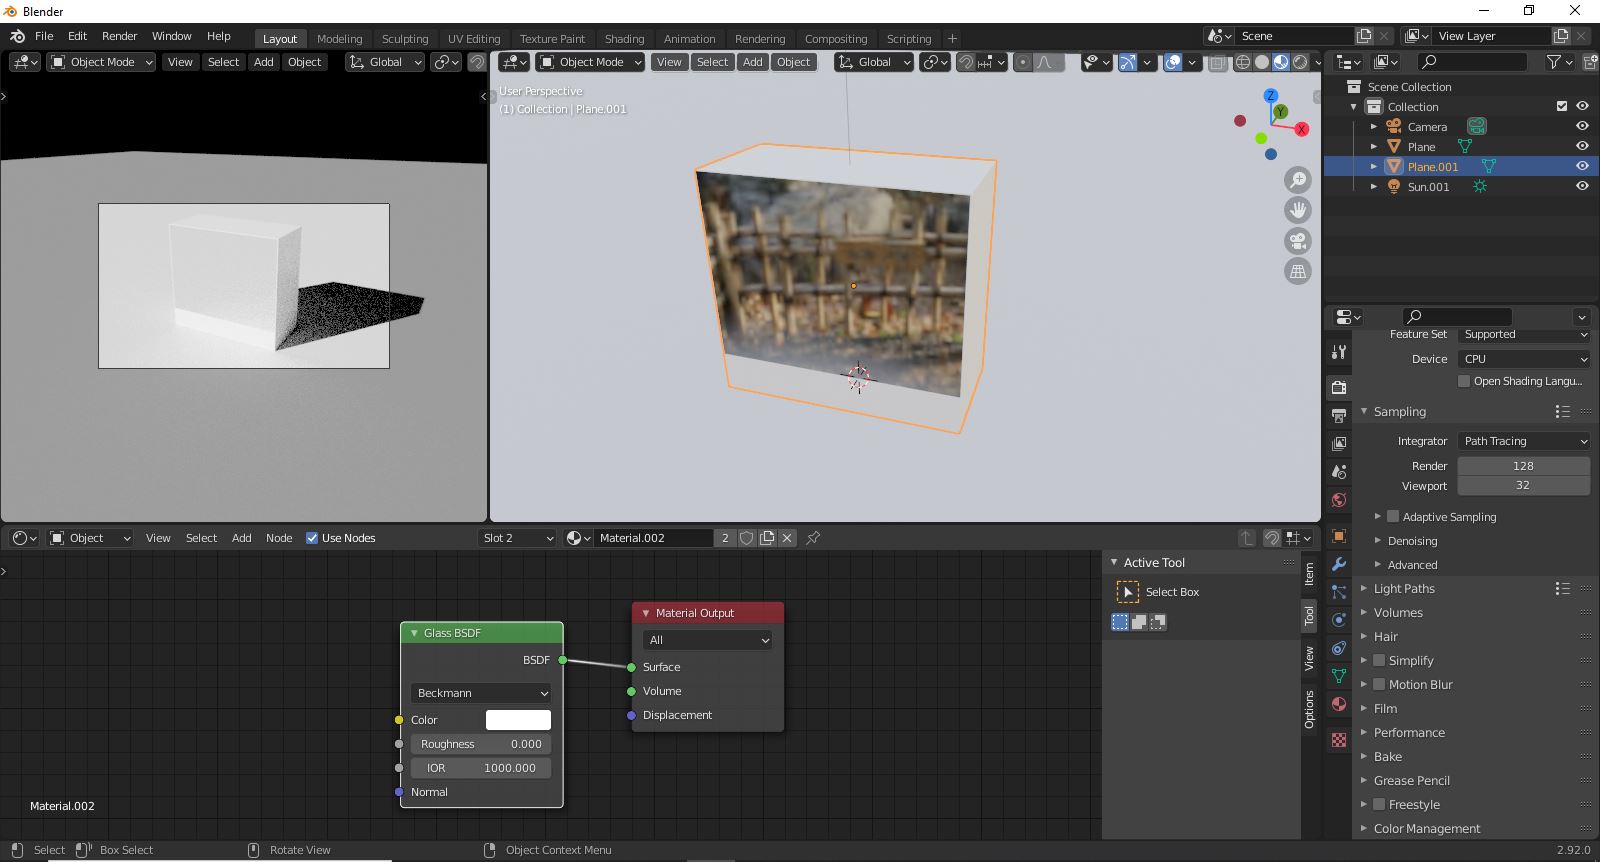Open the Shading workspace tab
The width and height of the screenshot is (1600, 862).
coord(624,39)
